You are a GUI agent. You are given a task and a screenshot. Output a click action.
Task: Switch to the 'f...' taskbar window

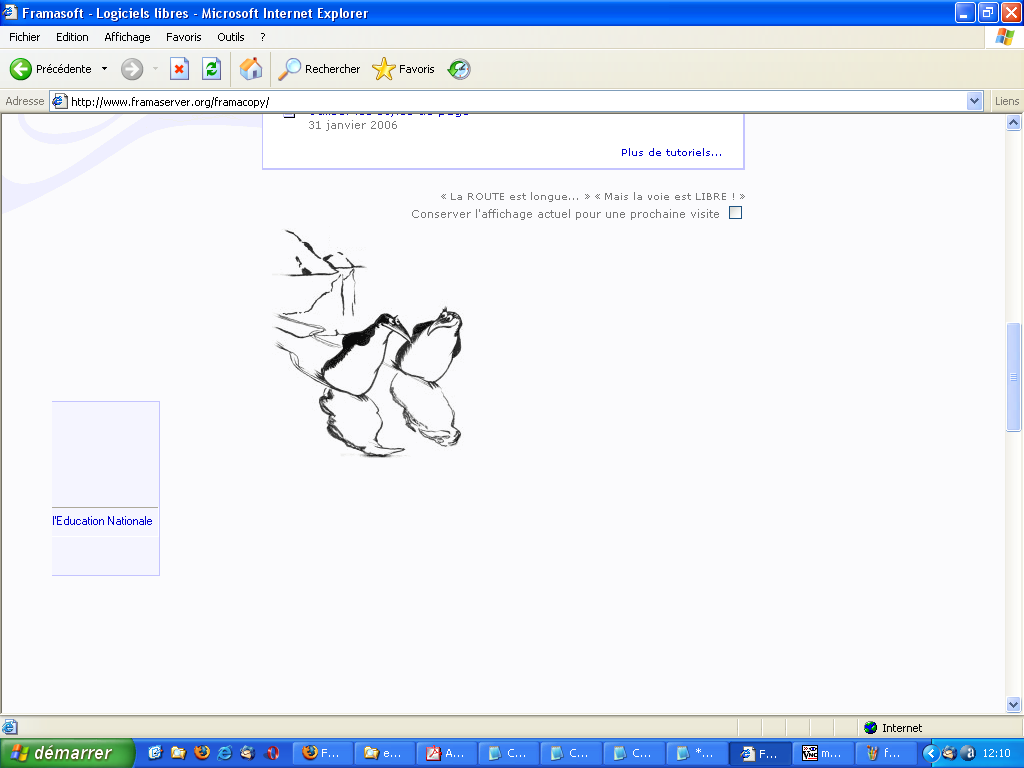pos(886,753)
